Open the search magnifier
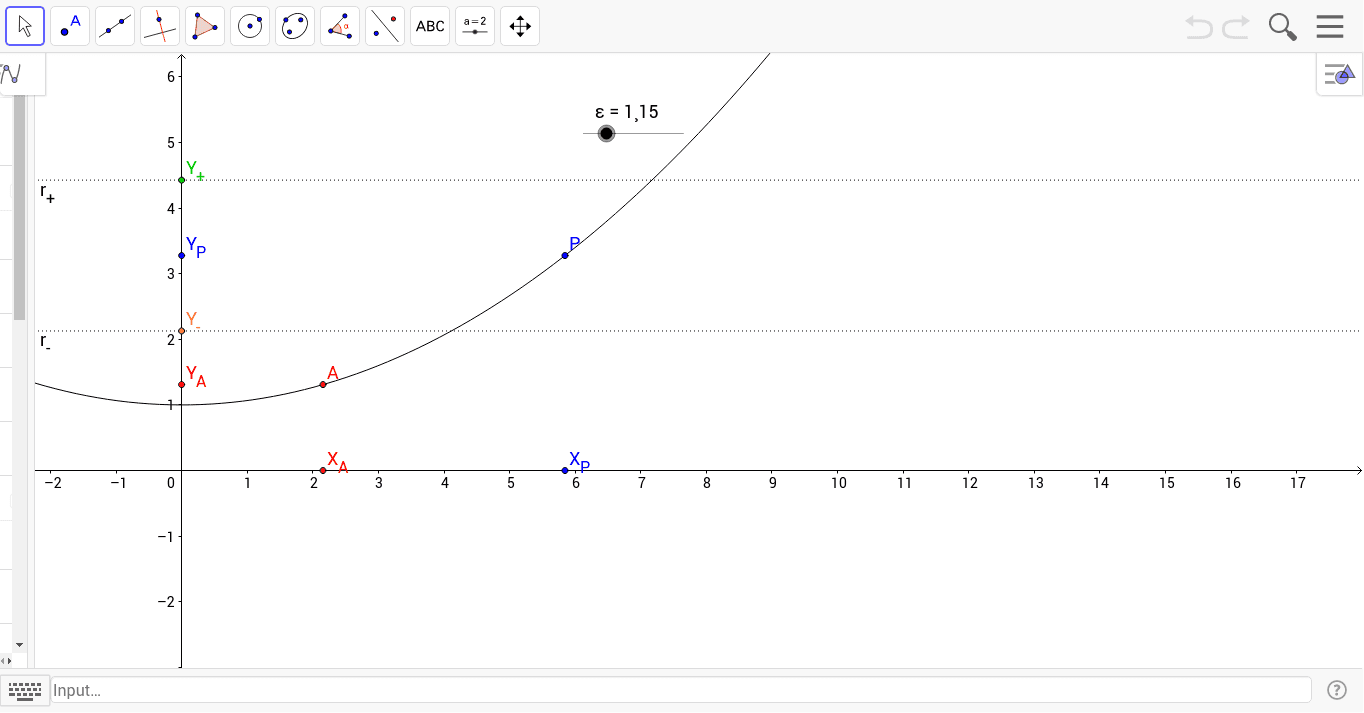The height and width of the screenshot is (713, 1364). [1282, 27]
